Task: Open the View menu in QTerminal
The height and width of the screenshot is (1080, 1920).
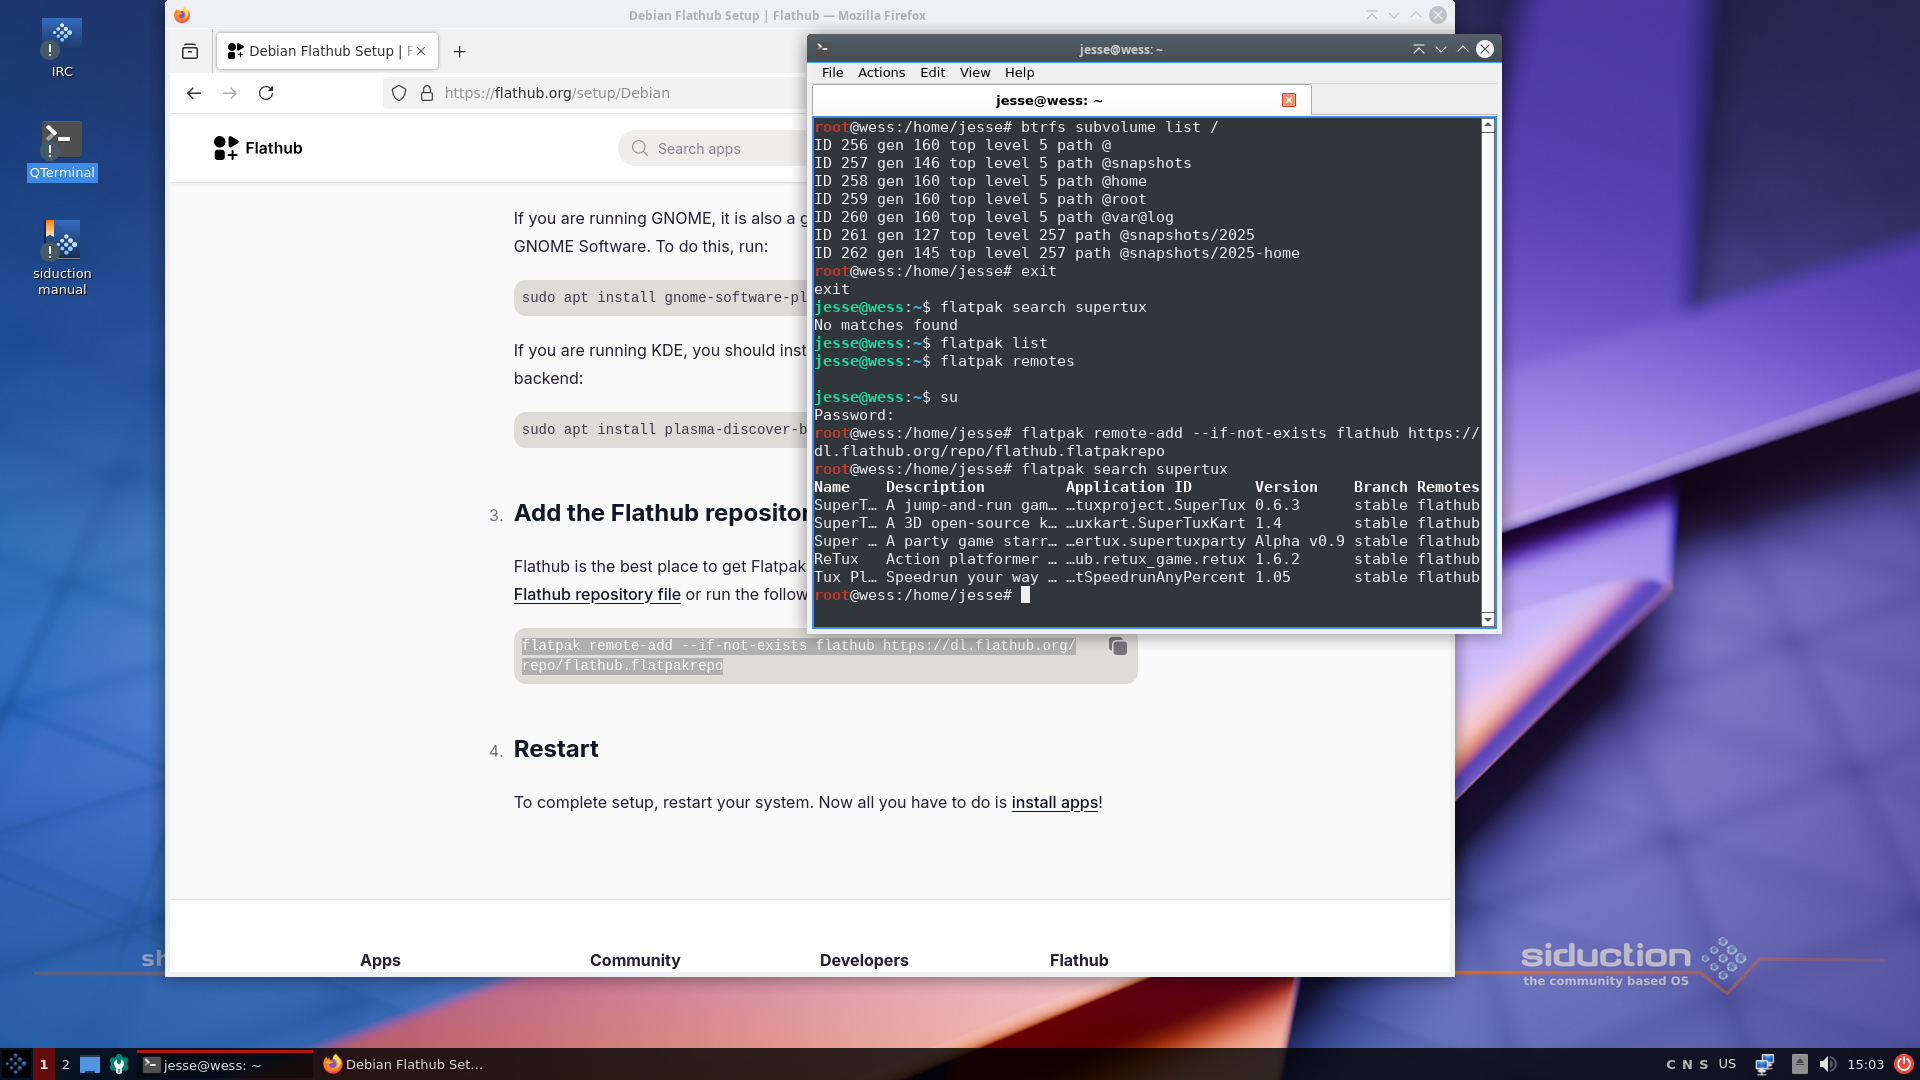Action: pyautogui.click(x=975, y=72)
